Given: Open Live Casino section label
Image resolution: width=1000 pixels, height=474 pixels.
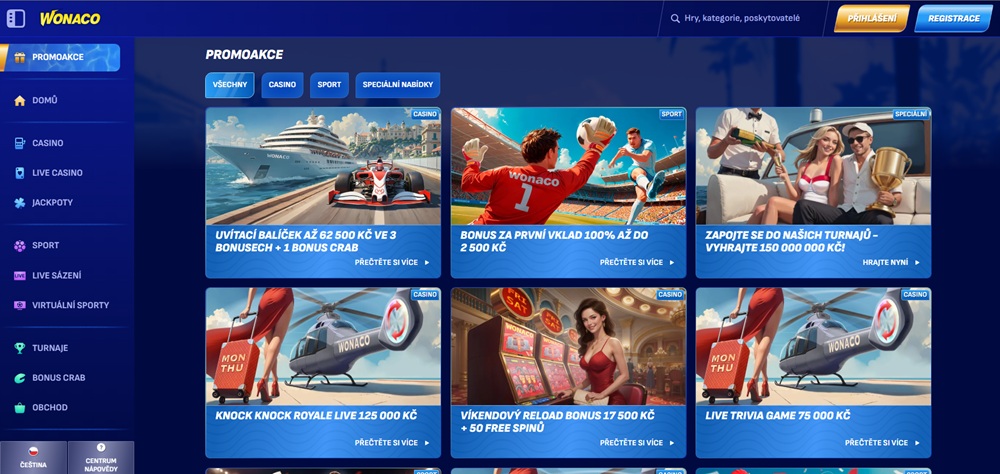Looking at the screenshot, I should point(57,173).
